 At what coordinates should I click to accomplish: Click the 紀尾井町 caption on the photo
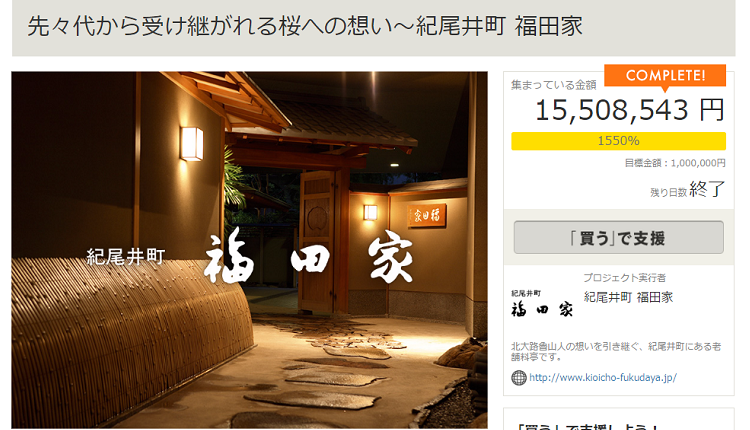point(126,257)
